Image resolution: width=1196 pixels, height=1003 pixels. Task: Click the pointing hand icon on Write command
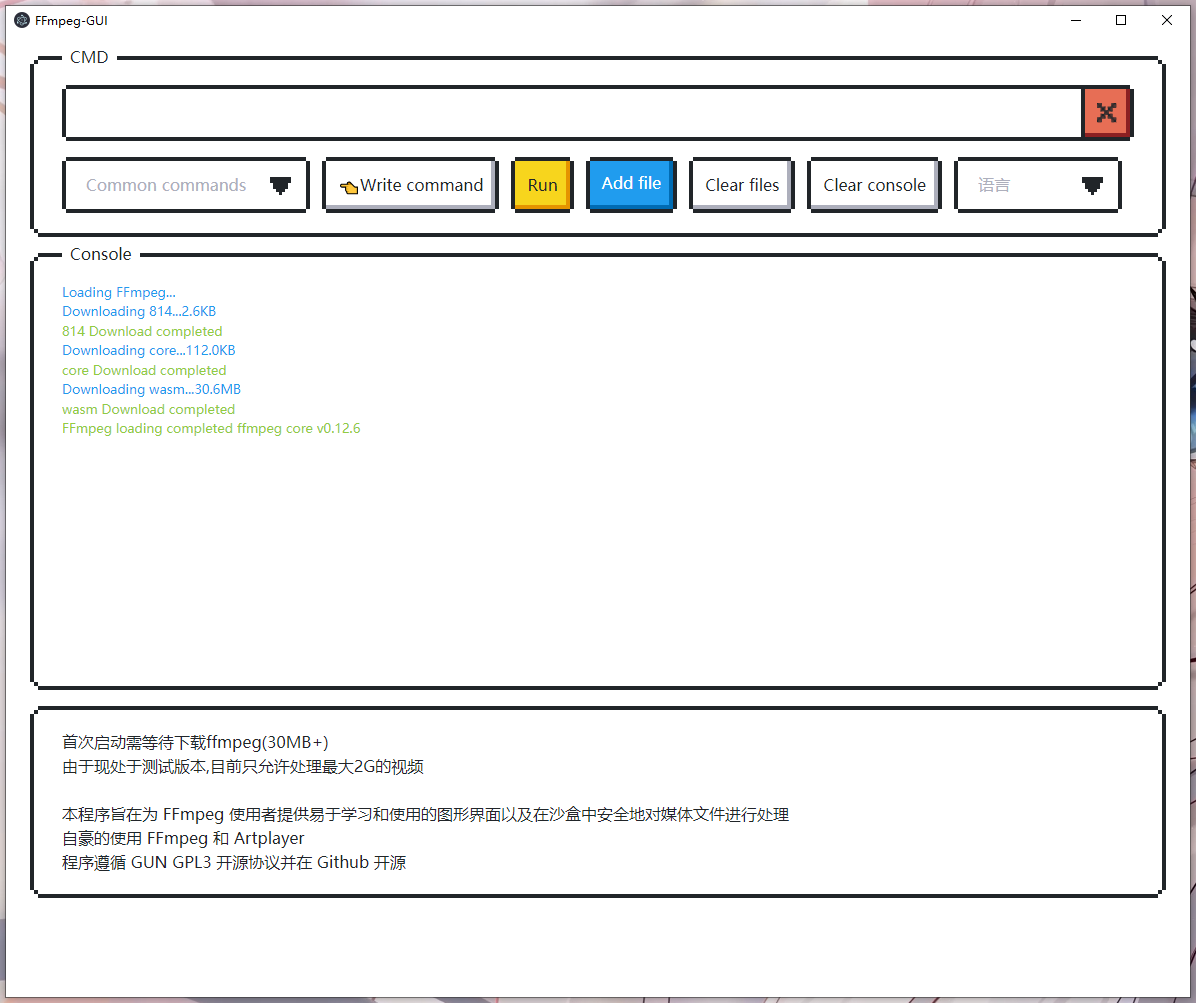[349, 187]
